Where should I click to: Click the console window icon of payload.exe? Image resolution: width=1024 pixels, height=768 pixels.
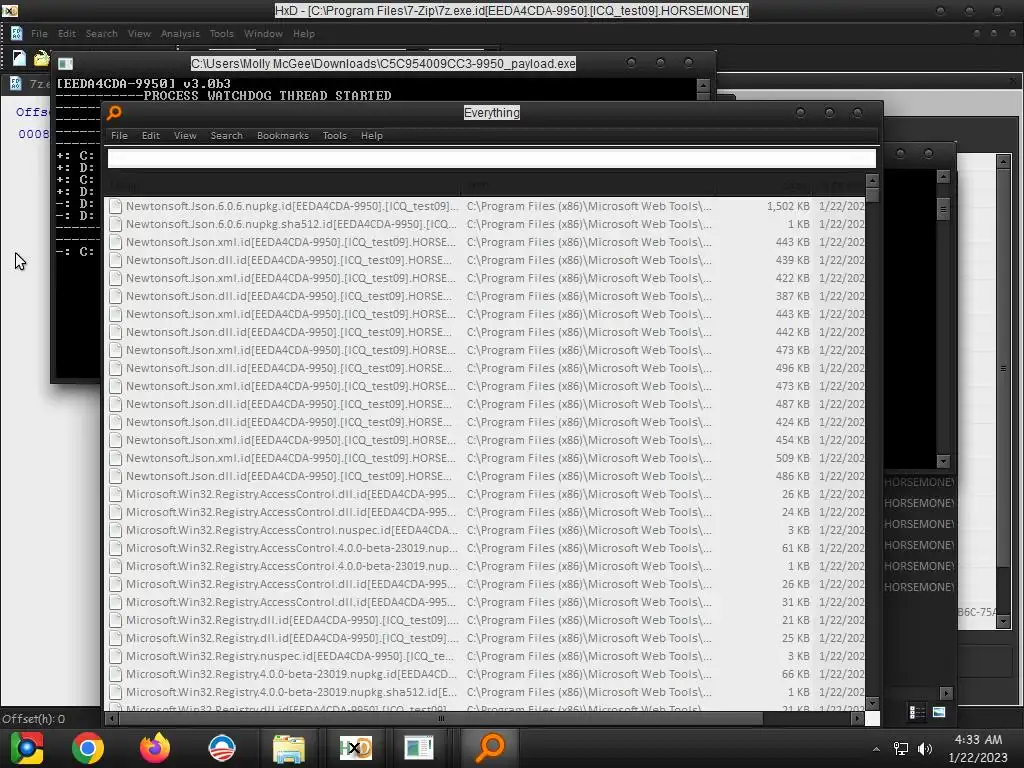tap(65, 63)
